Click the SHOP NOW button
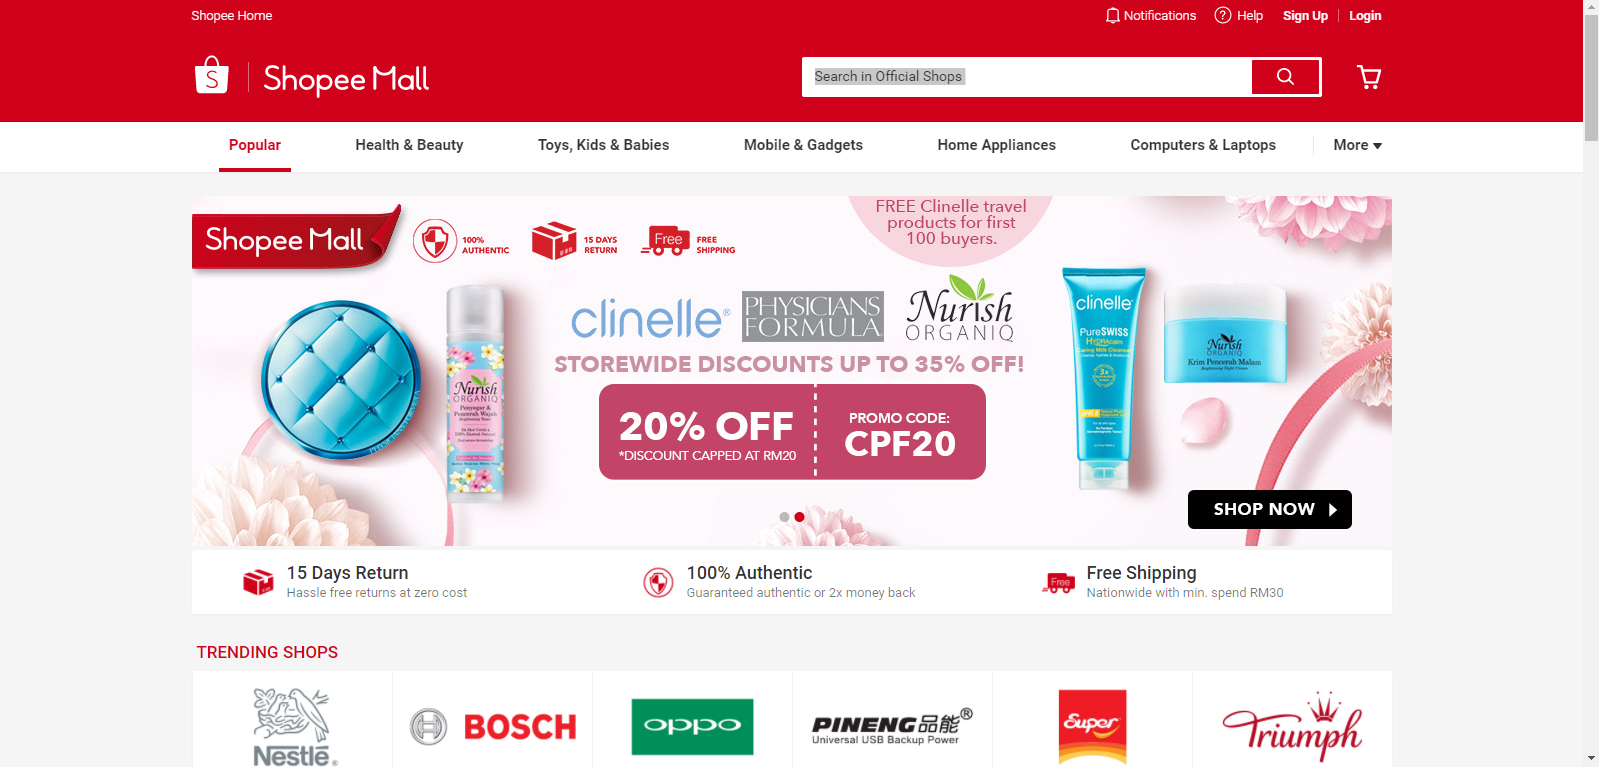1599x767 pixels. coord(1269,509)
